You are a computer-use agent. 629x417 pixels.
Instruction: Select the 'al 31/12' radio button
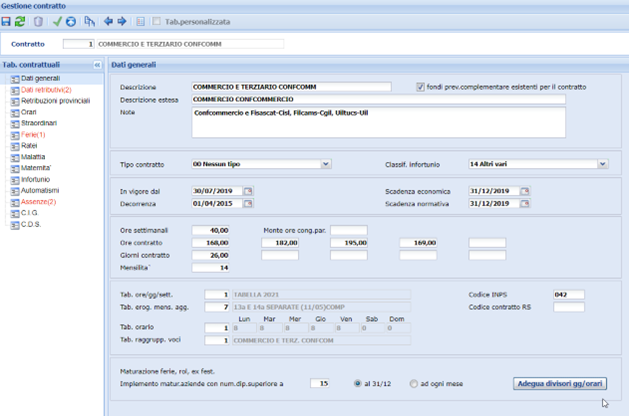(x=357, y=384)
